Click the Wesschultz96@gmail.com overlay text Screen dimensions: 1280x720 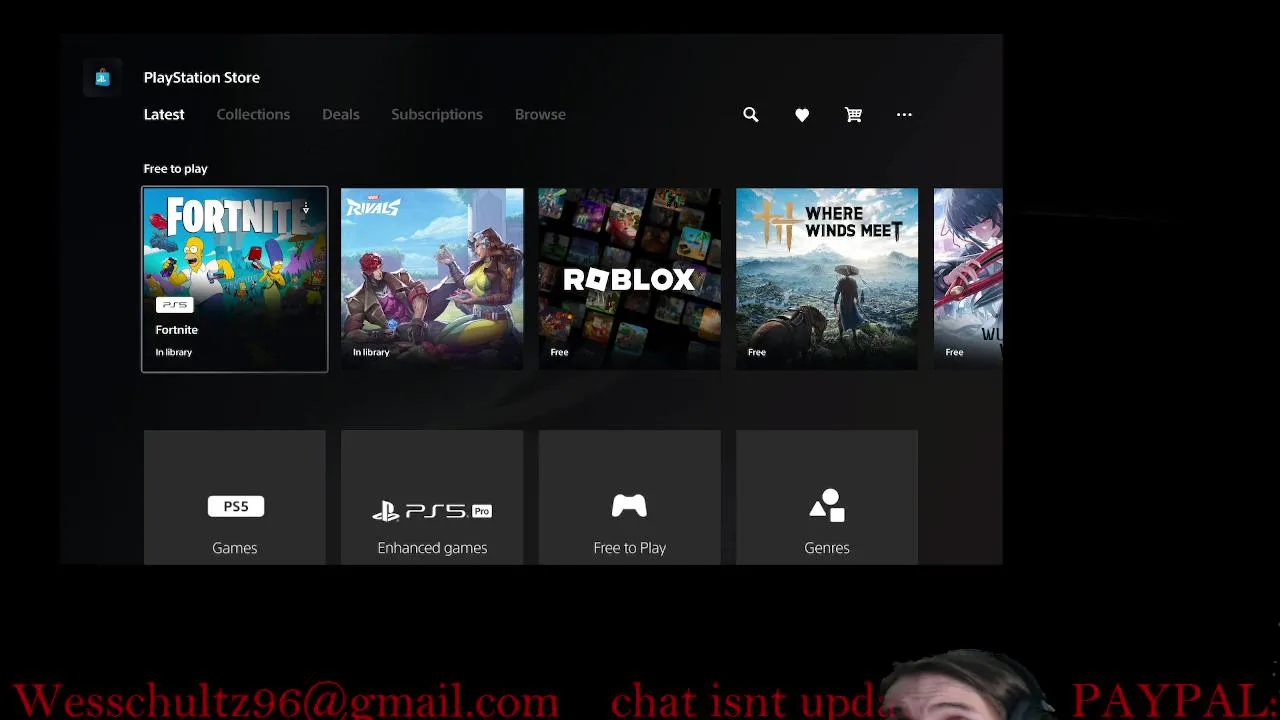click(286, 700)
